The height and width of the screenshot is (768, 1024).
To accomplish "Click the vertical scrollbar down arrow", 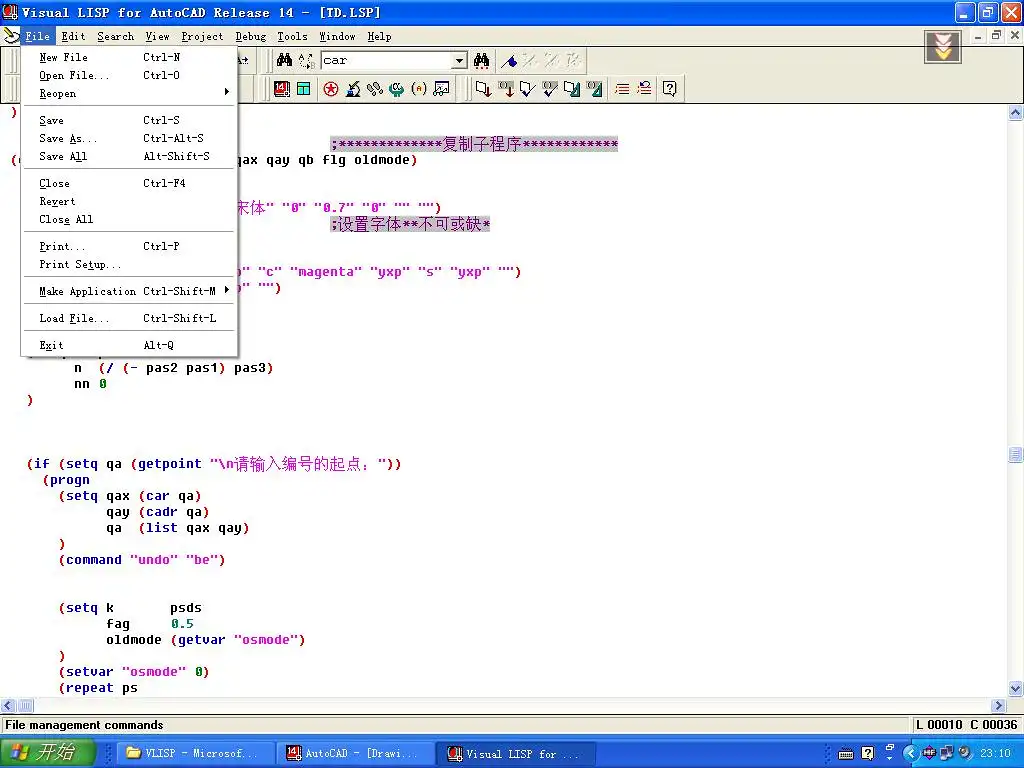I will (1016, 688).
